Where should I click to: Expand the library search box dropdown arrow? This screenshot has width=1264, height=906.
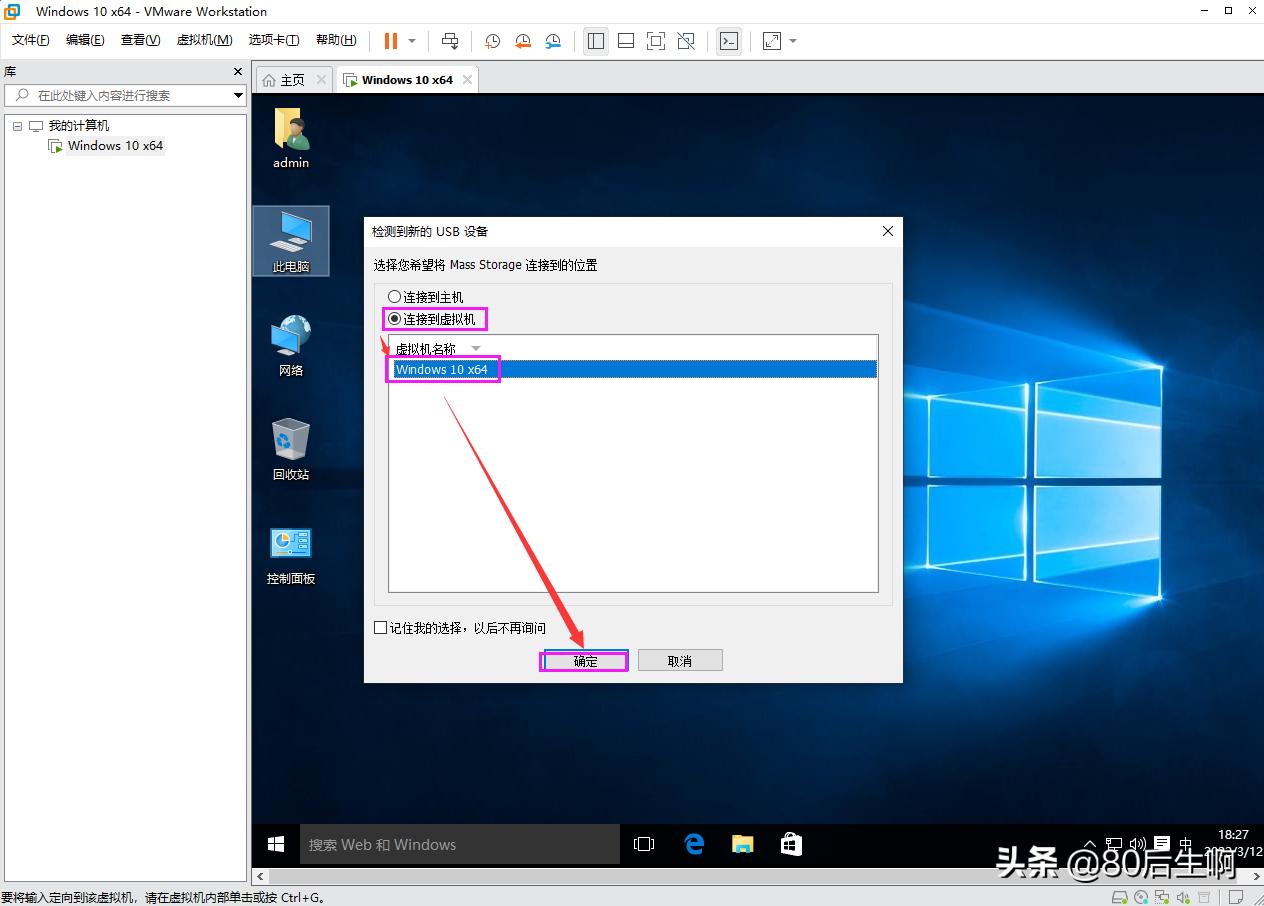point(238,95)
